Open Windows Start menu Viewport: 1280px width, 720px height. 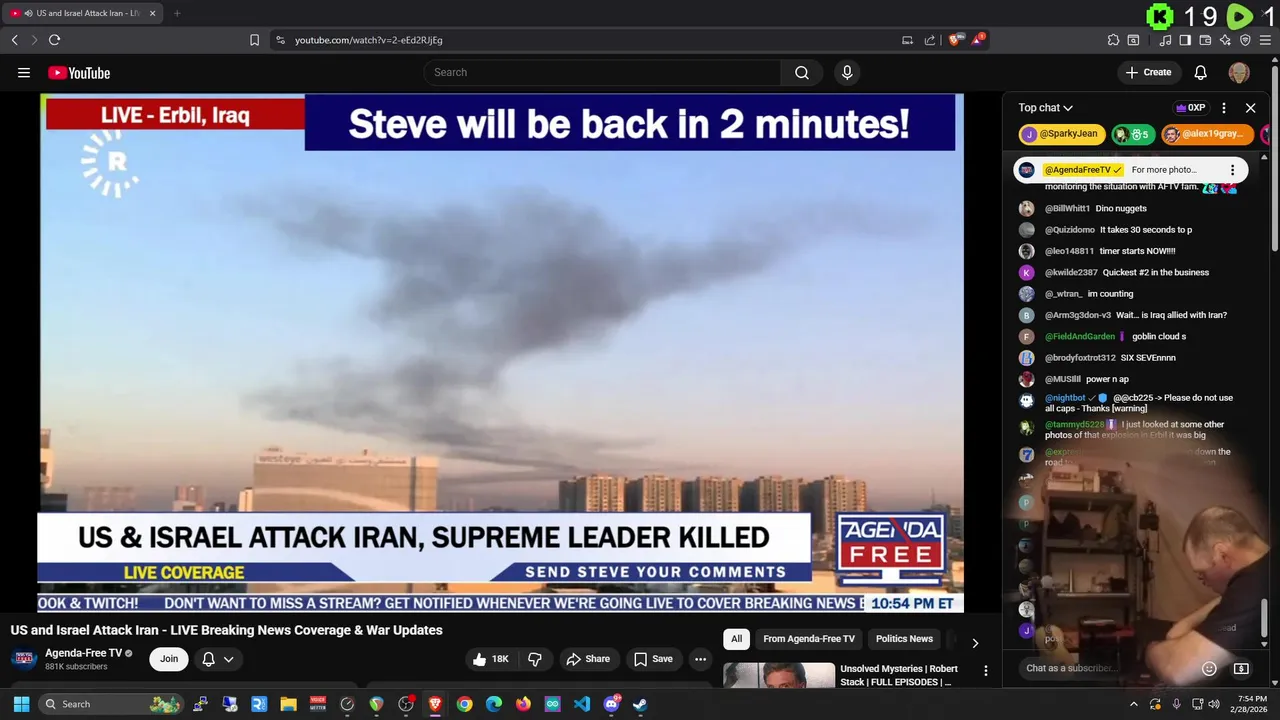pyautogui.click(x=21, y=704)
